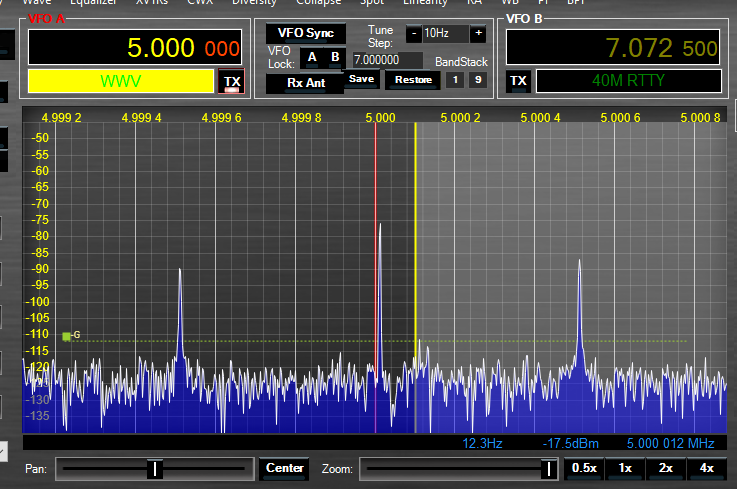Click VFO B frequency display 7.072 500
737x489 pixels.
tap(613, 47)
